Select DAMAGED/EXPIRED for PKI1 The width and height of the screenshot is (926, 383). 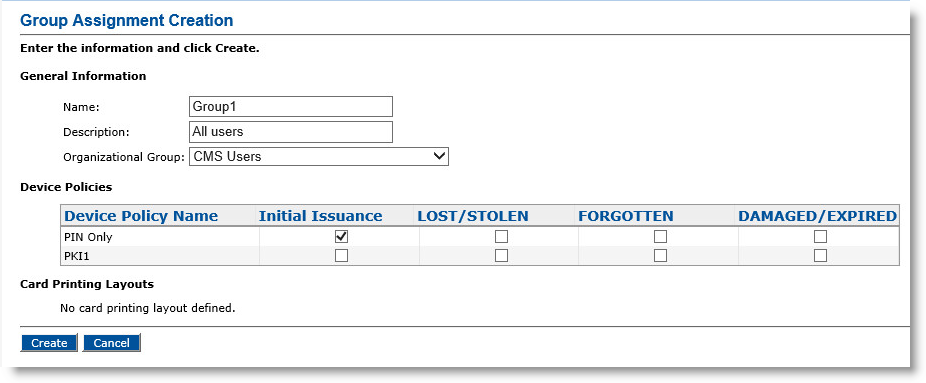click(x=820, y=256)
